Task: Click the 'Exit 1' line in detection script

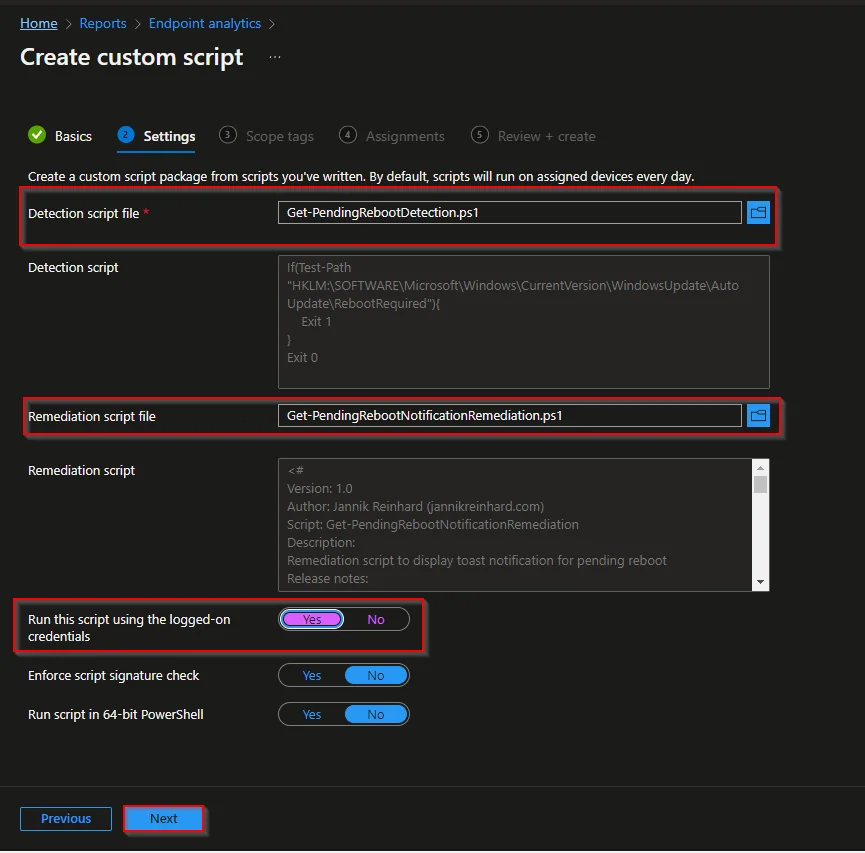Action: [316, 322]
